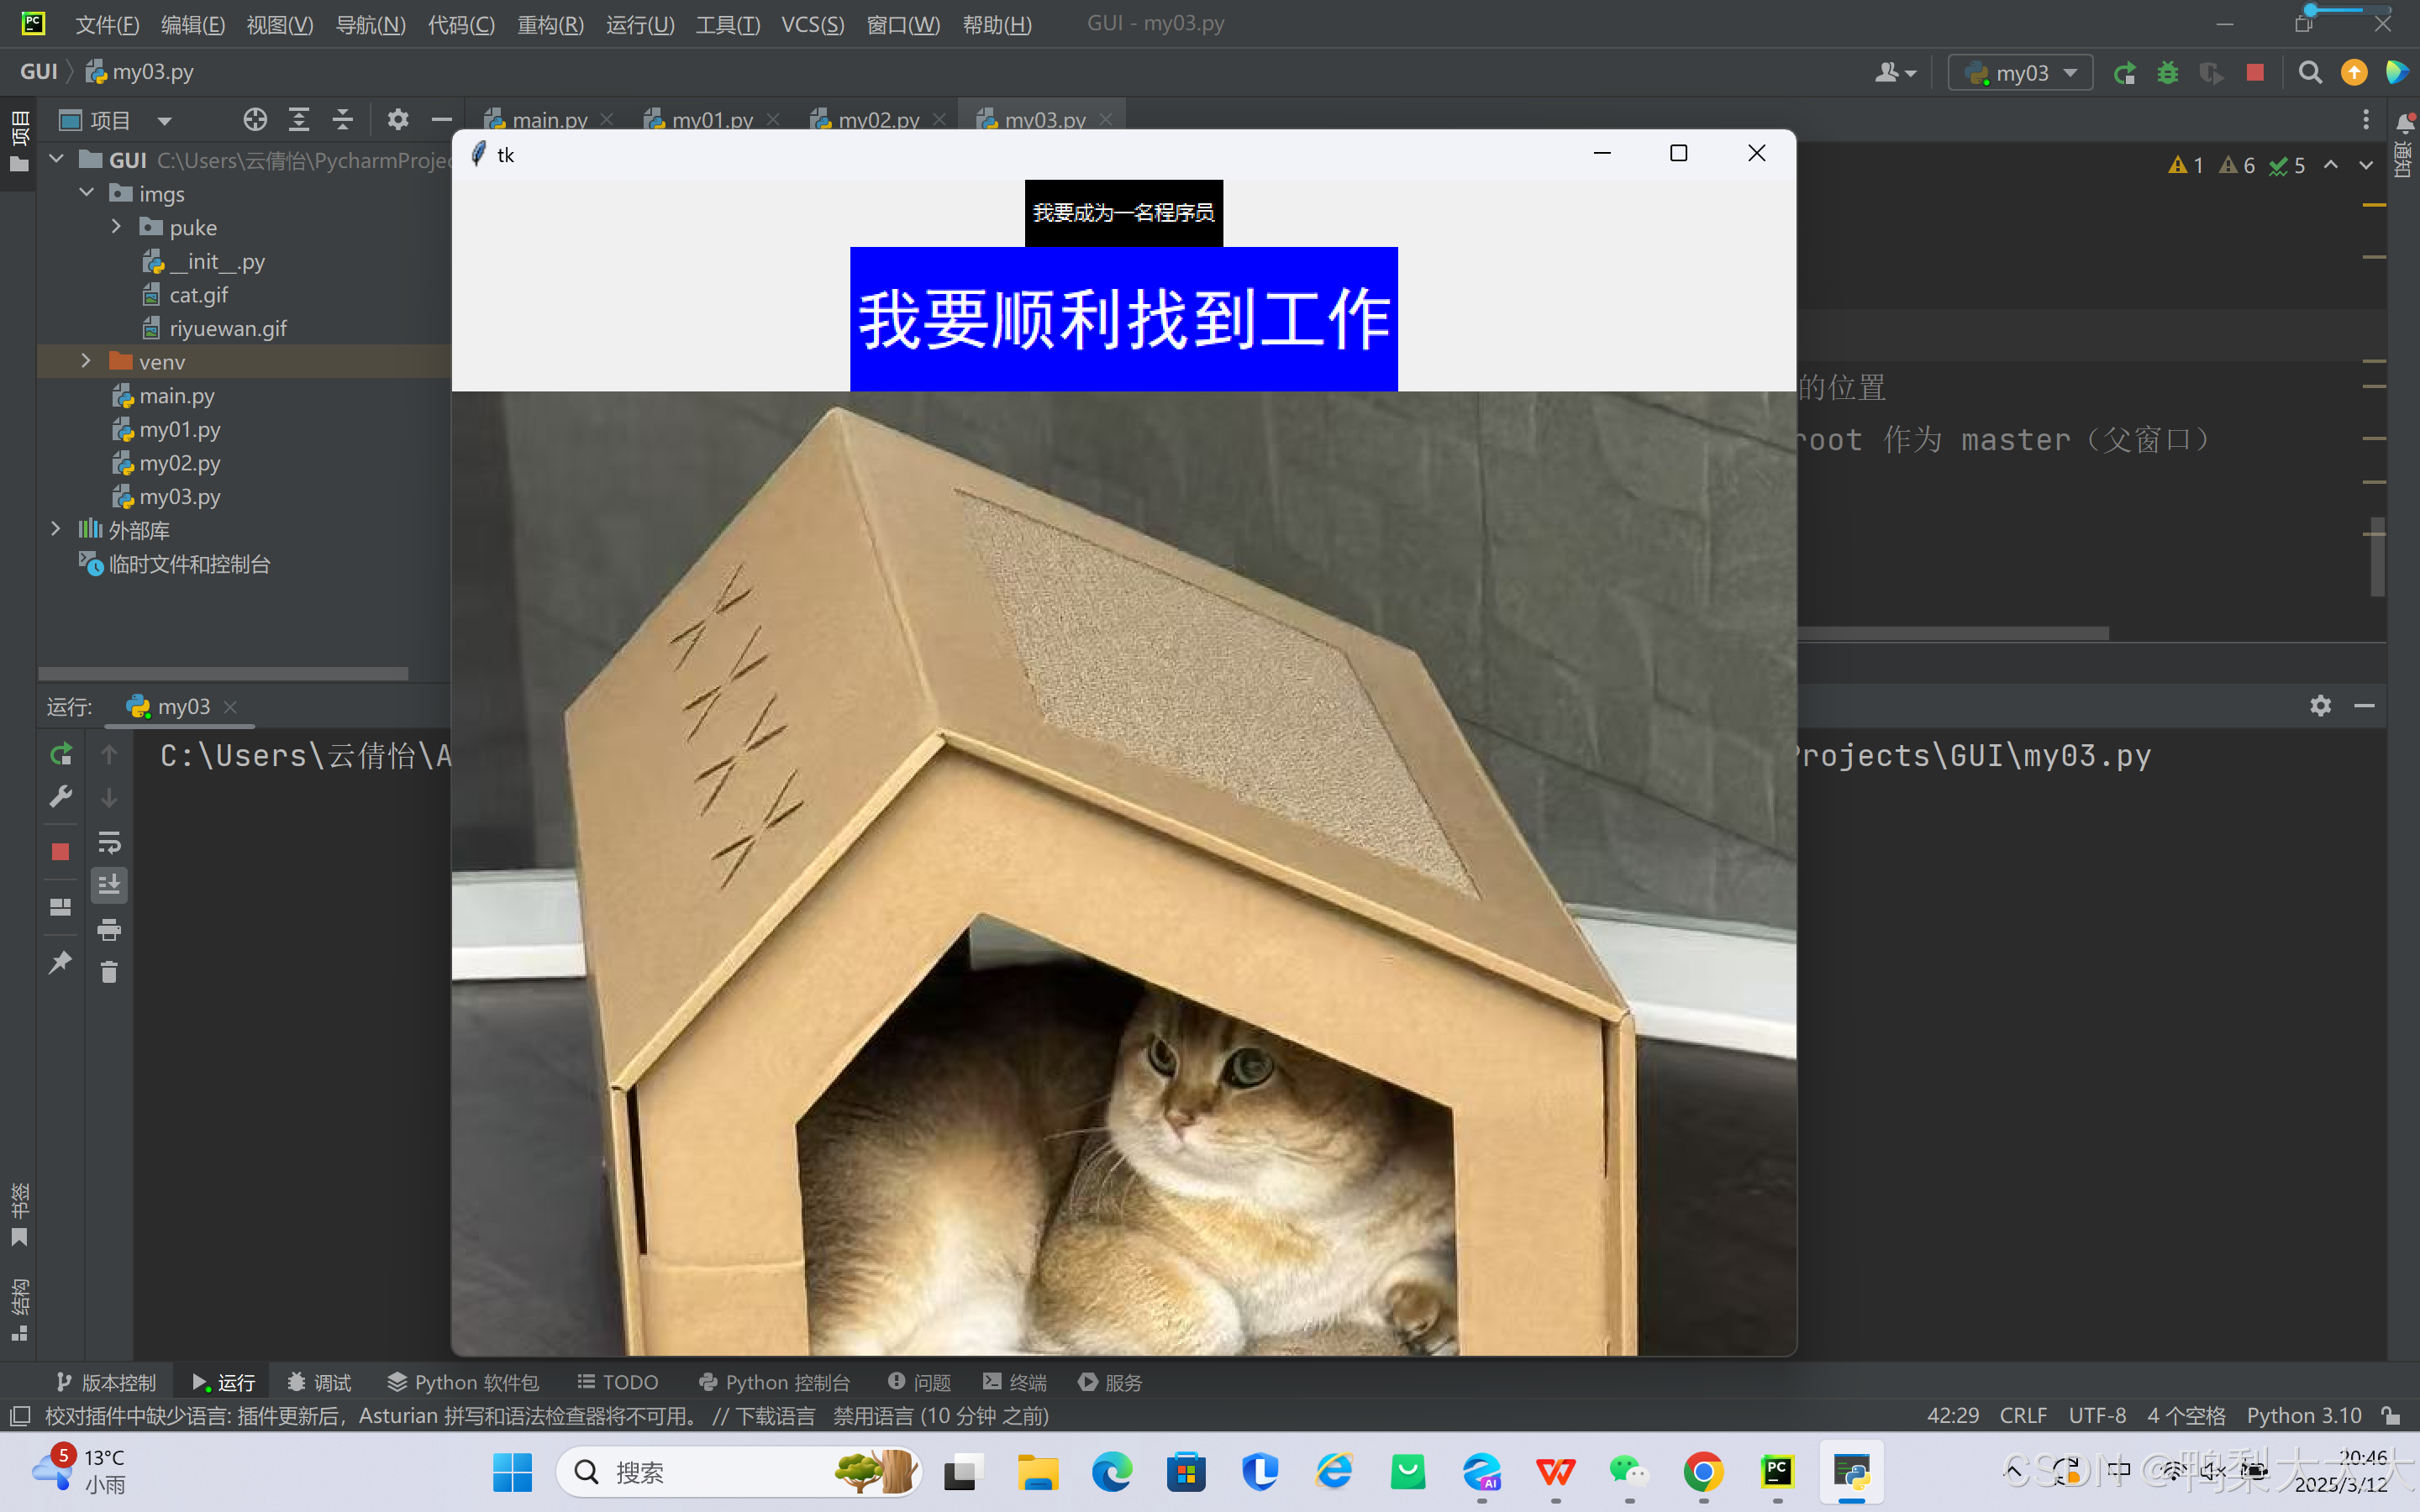Open the Search Everywhere magnifier icon
Image resolution: width=2420 pixels, height=1512 pixels.
(x=2309, y=73)
